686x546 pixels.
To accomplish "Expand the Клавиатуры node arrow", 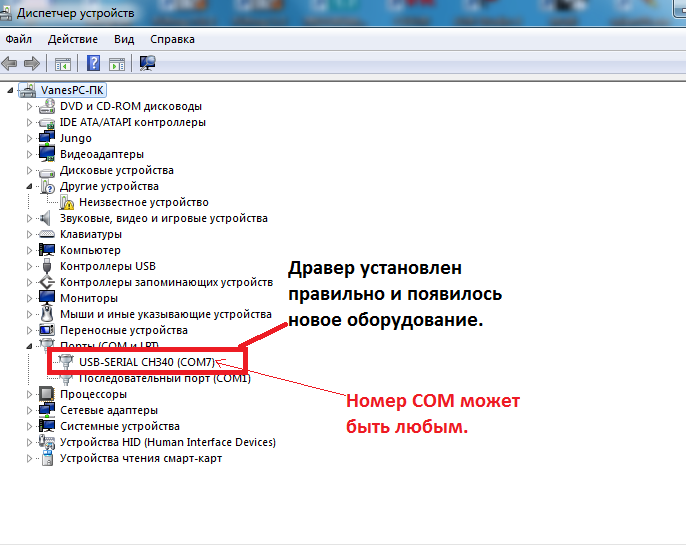I will pyautogui.click(x=29, y=234).
